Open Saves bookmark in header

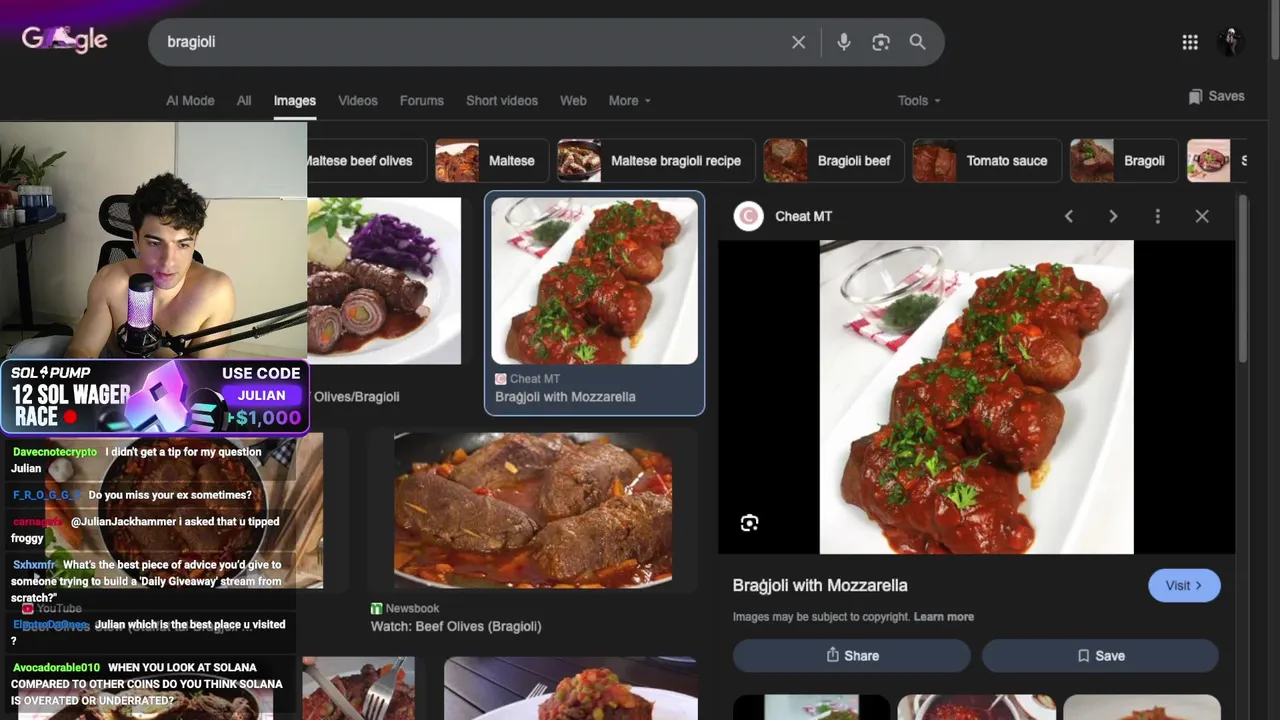click(1216, 97)
